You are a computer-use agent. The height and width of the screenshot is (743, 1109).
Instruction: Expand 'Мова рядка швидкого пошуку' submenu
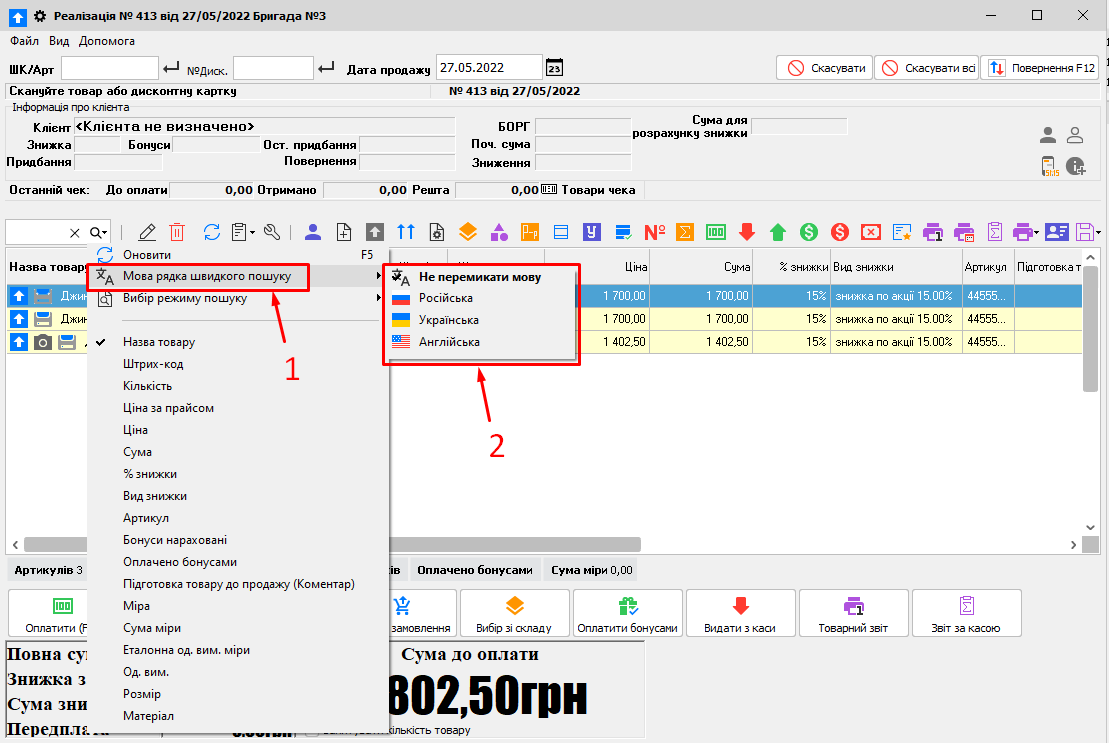tap(207, 276)
